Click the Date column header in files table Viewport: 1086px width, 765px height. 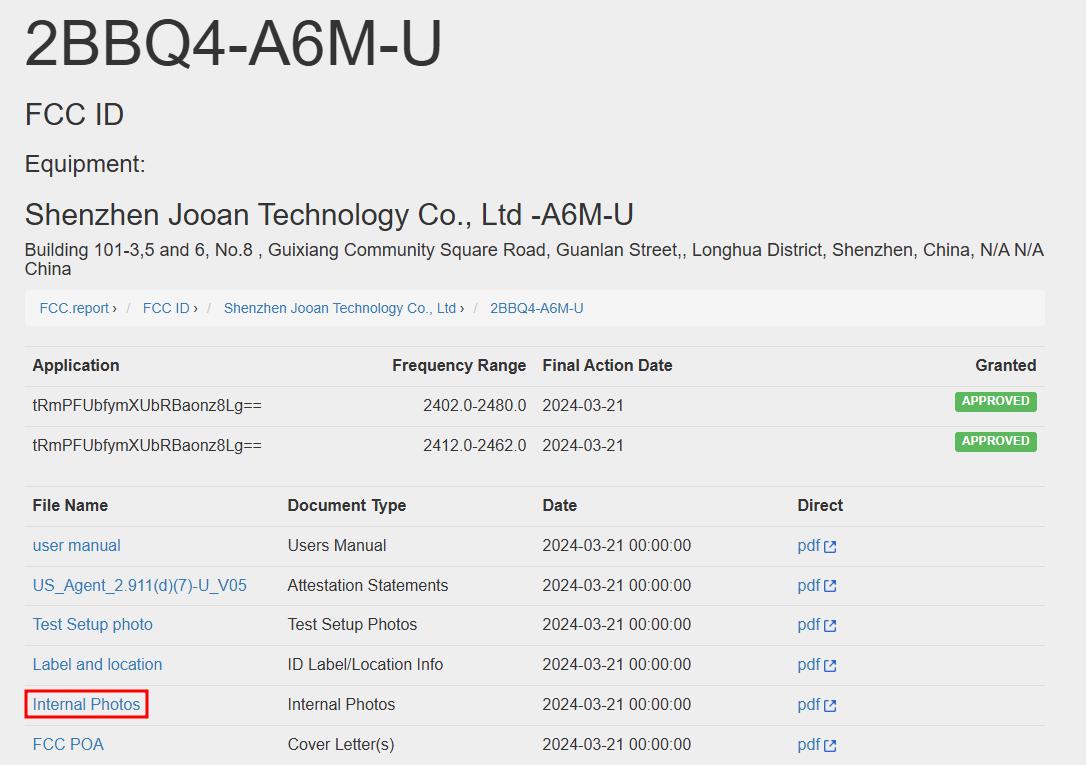click(x=560, y=505)
